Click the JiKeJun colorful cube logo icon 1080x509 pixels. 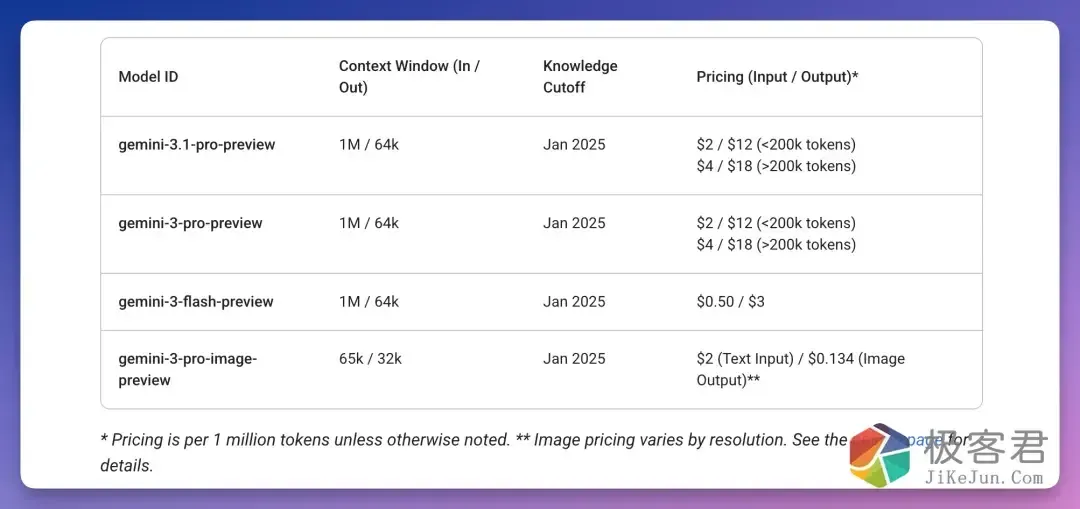(x=880, y=456)
